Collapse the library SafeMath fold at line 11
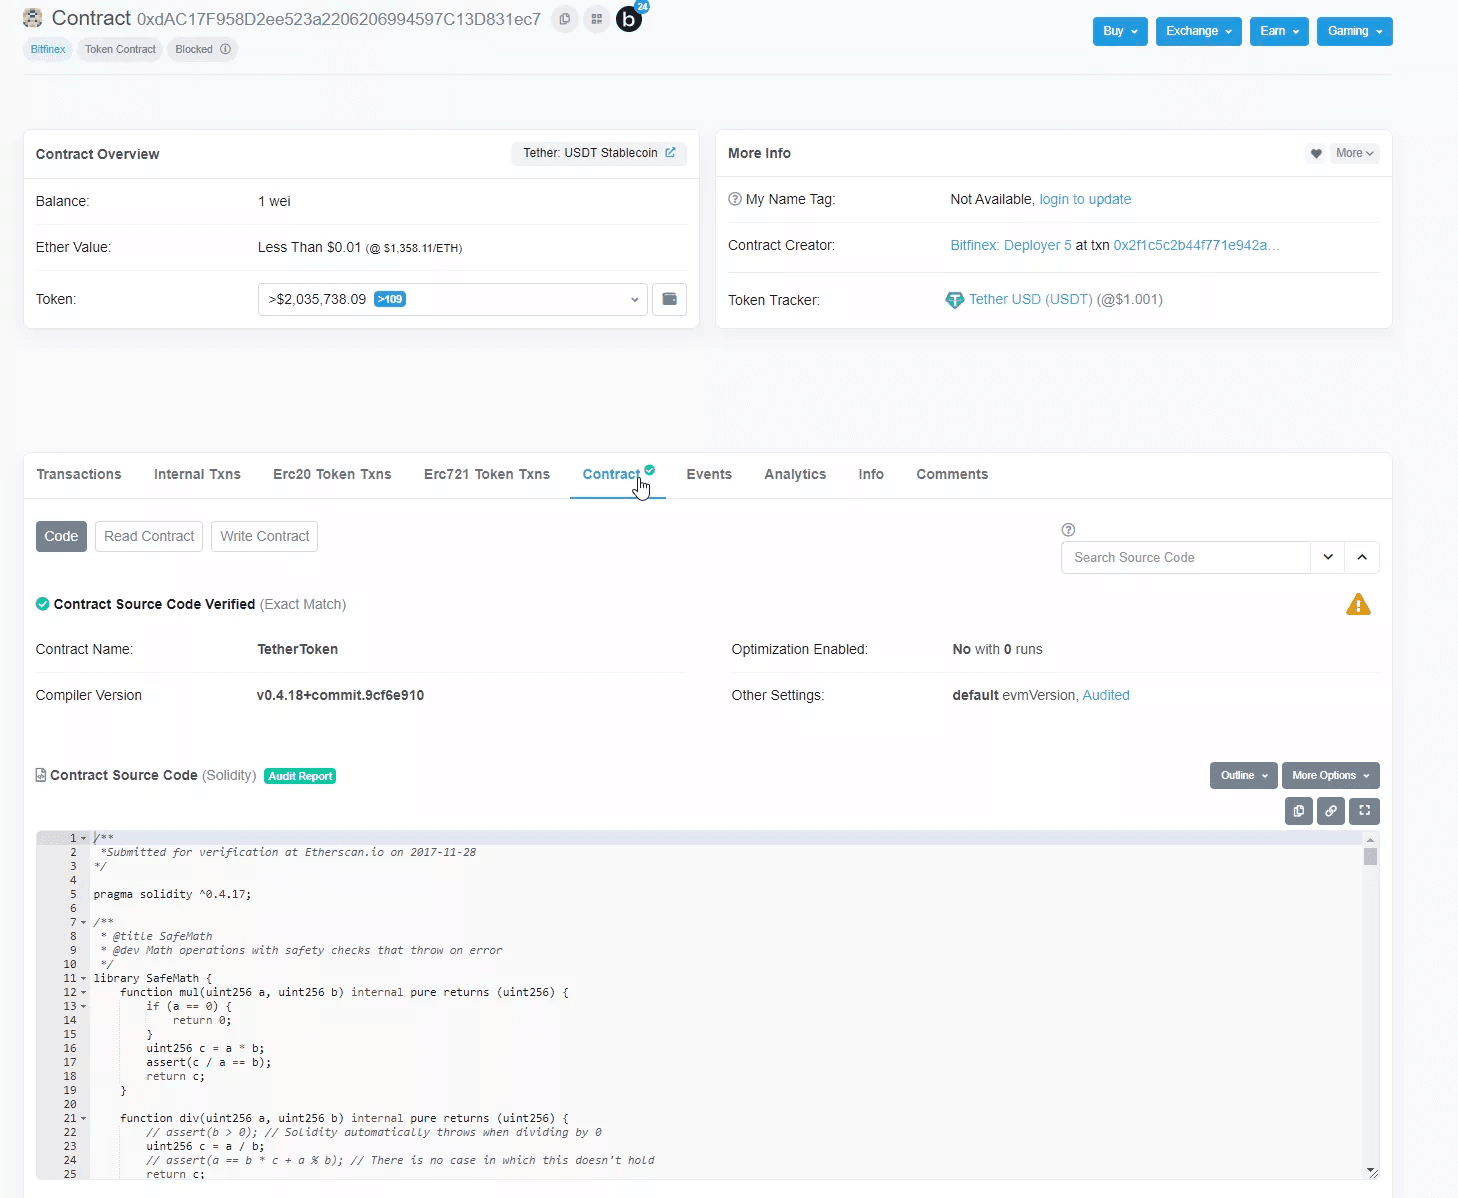 tap(84, 978)
